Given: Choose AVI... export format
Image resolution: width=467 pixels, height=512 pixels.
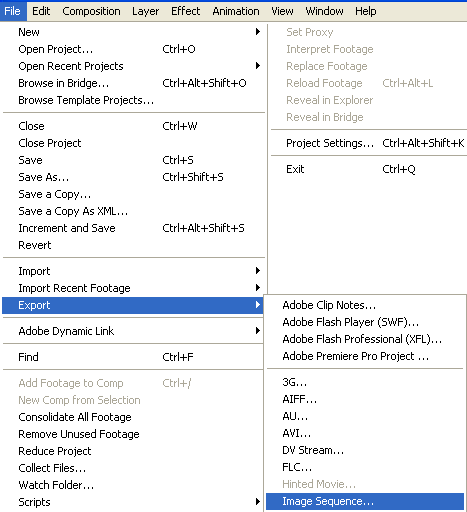Looking at the screenshot, I should click(x=365, y=433).
